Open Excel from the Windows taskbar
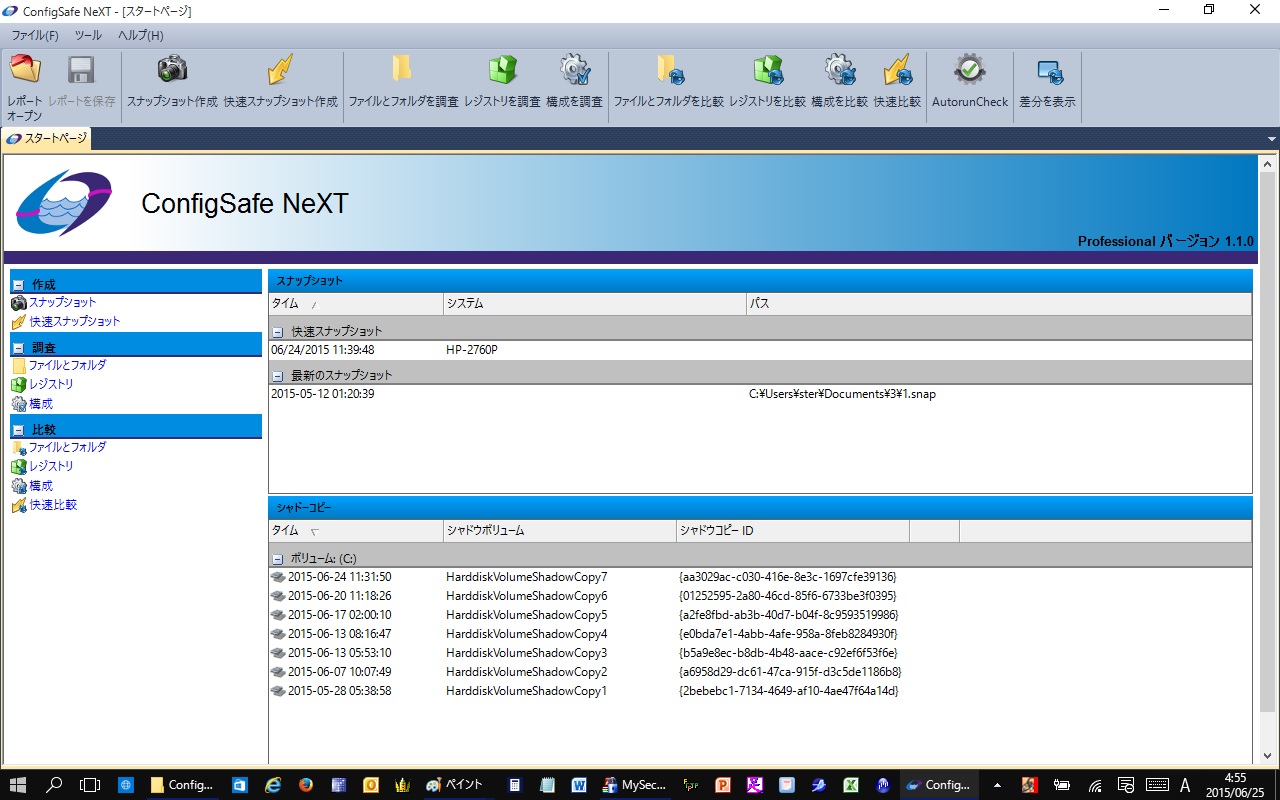 [x=851, y=785]
